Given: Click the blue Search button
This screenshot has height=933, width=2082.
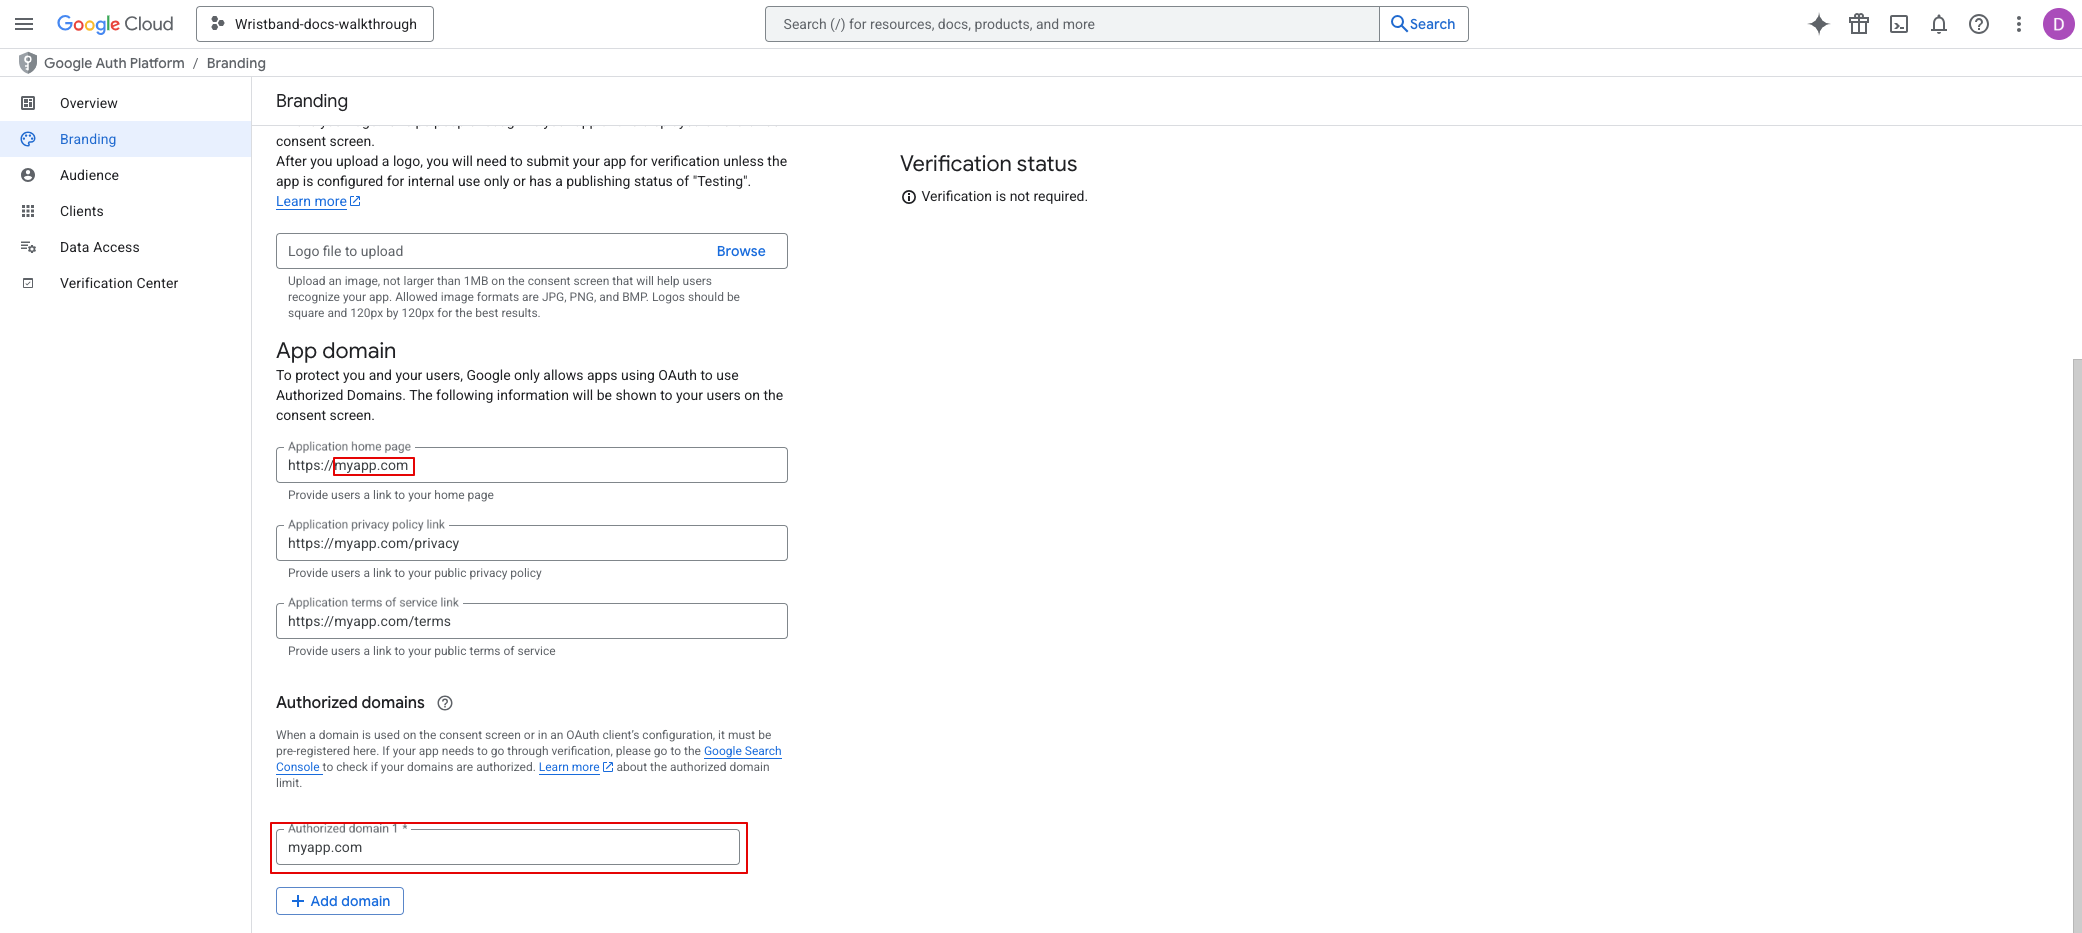Looking at the screenshot, I should pyautogui.click(x=1423, y=24).
